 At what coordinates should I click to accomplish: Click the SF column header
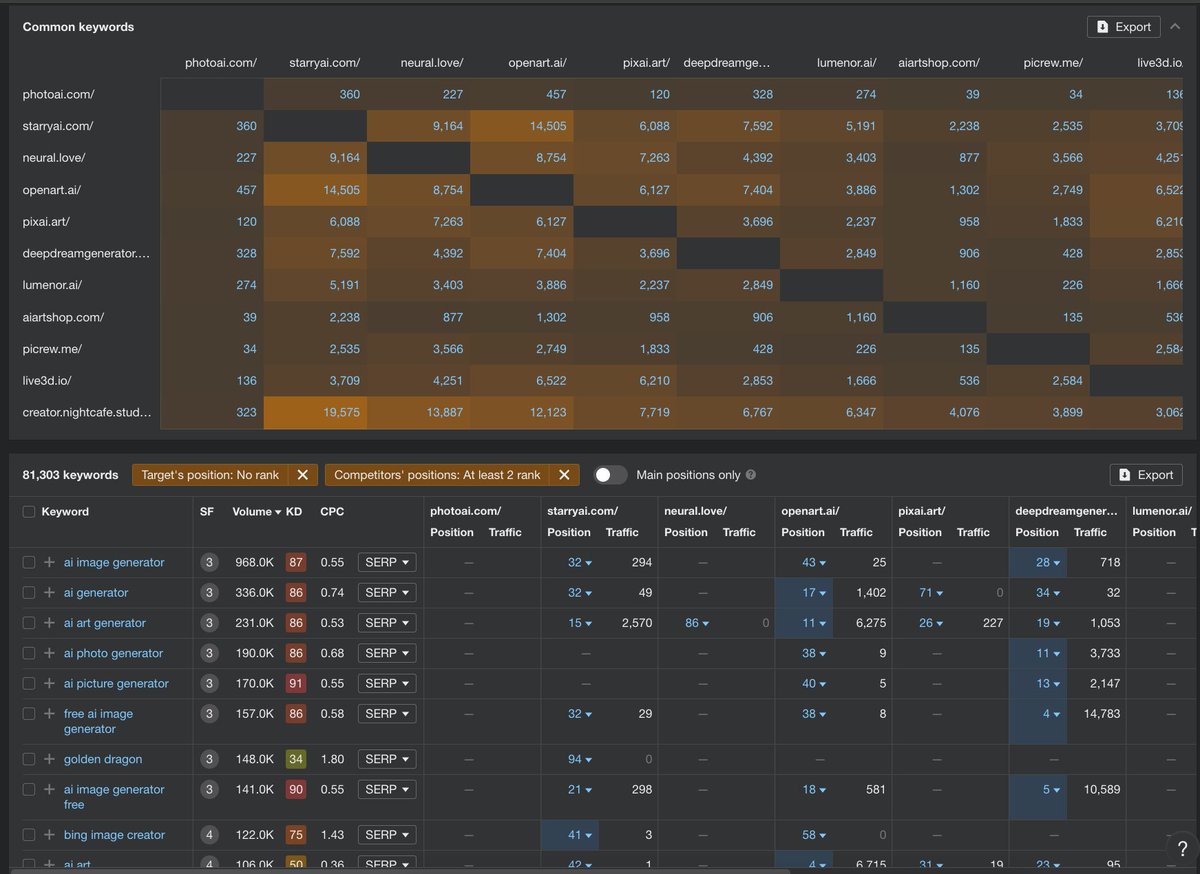coord(206,511)
